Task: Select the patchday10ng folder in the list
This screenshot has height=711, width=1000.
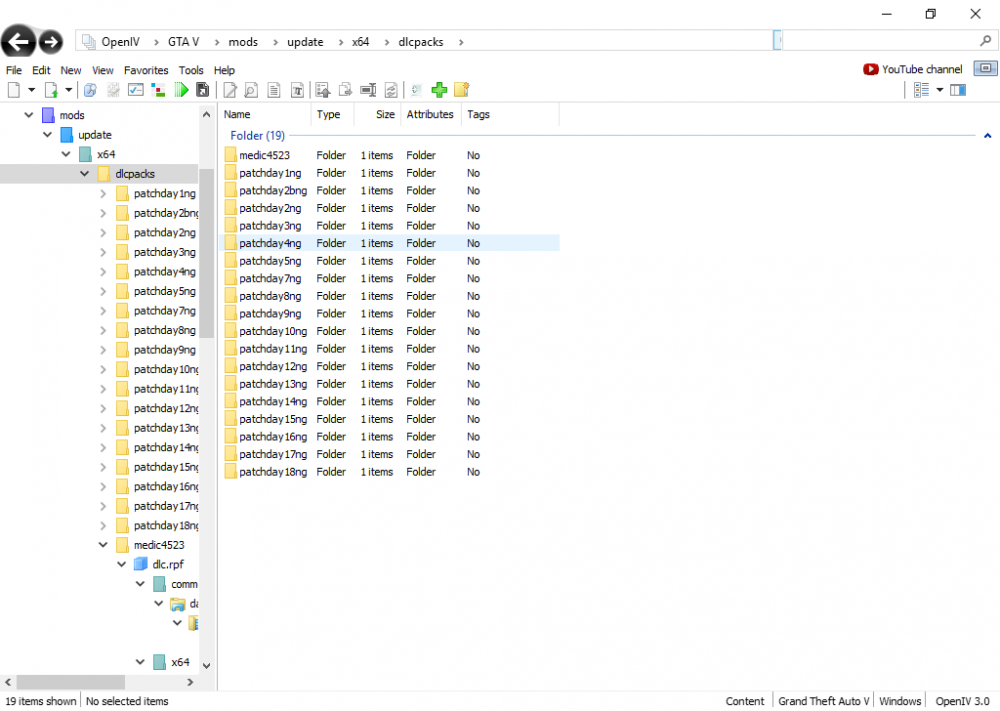Action: (x=273, y=331)
